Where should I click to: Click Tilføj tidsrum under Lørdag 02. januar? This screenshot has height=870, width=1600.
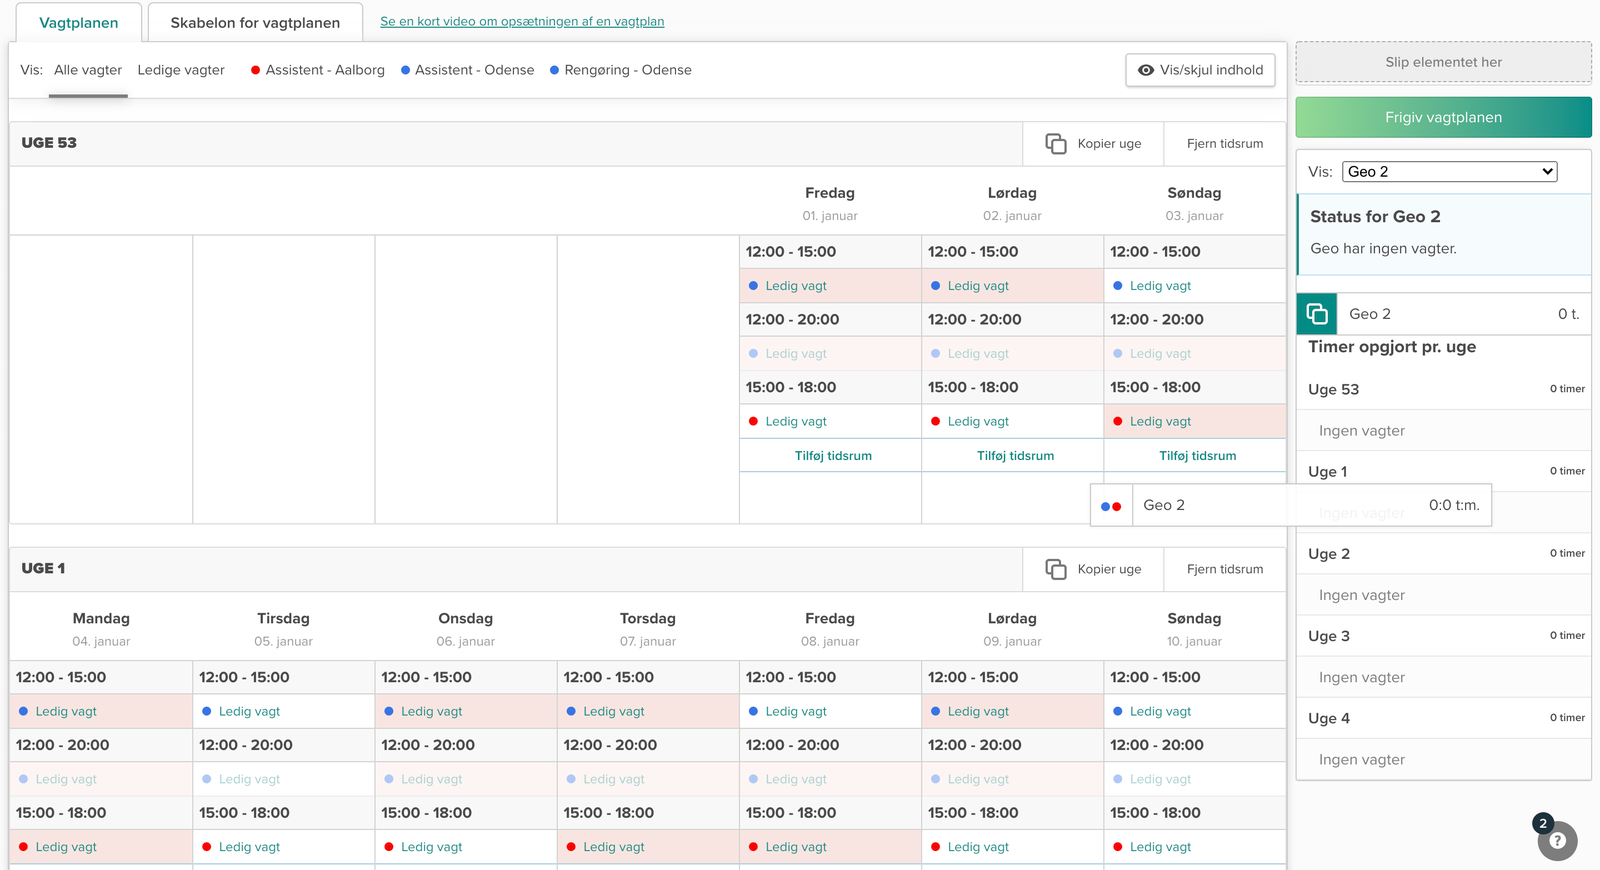(x=1015, y=456)
